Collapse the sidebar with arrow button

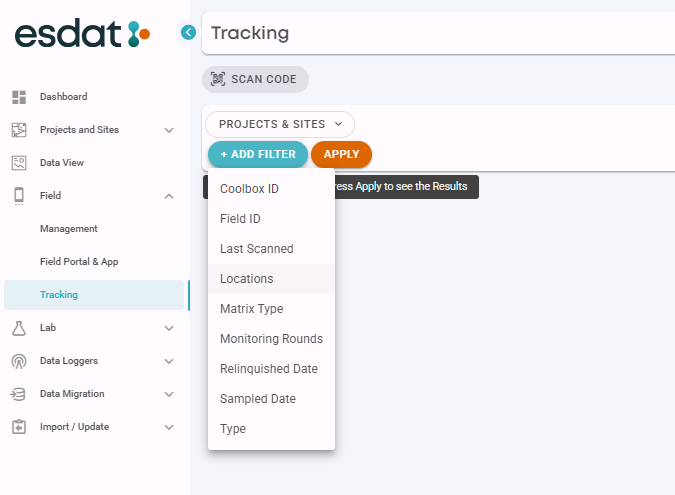coord(188,32)
